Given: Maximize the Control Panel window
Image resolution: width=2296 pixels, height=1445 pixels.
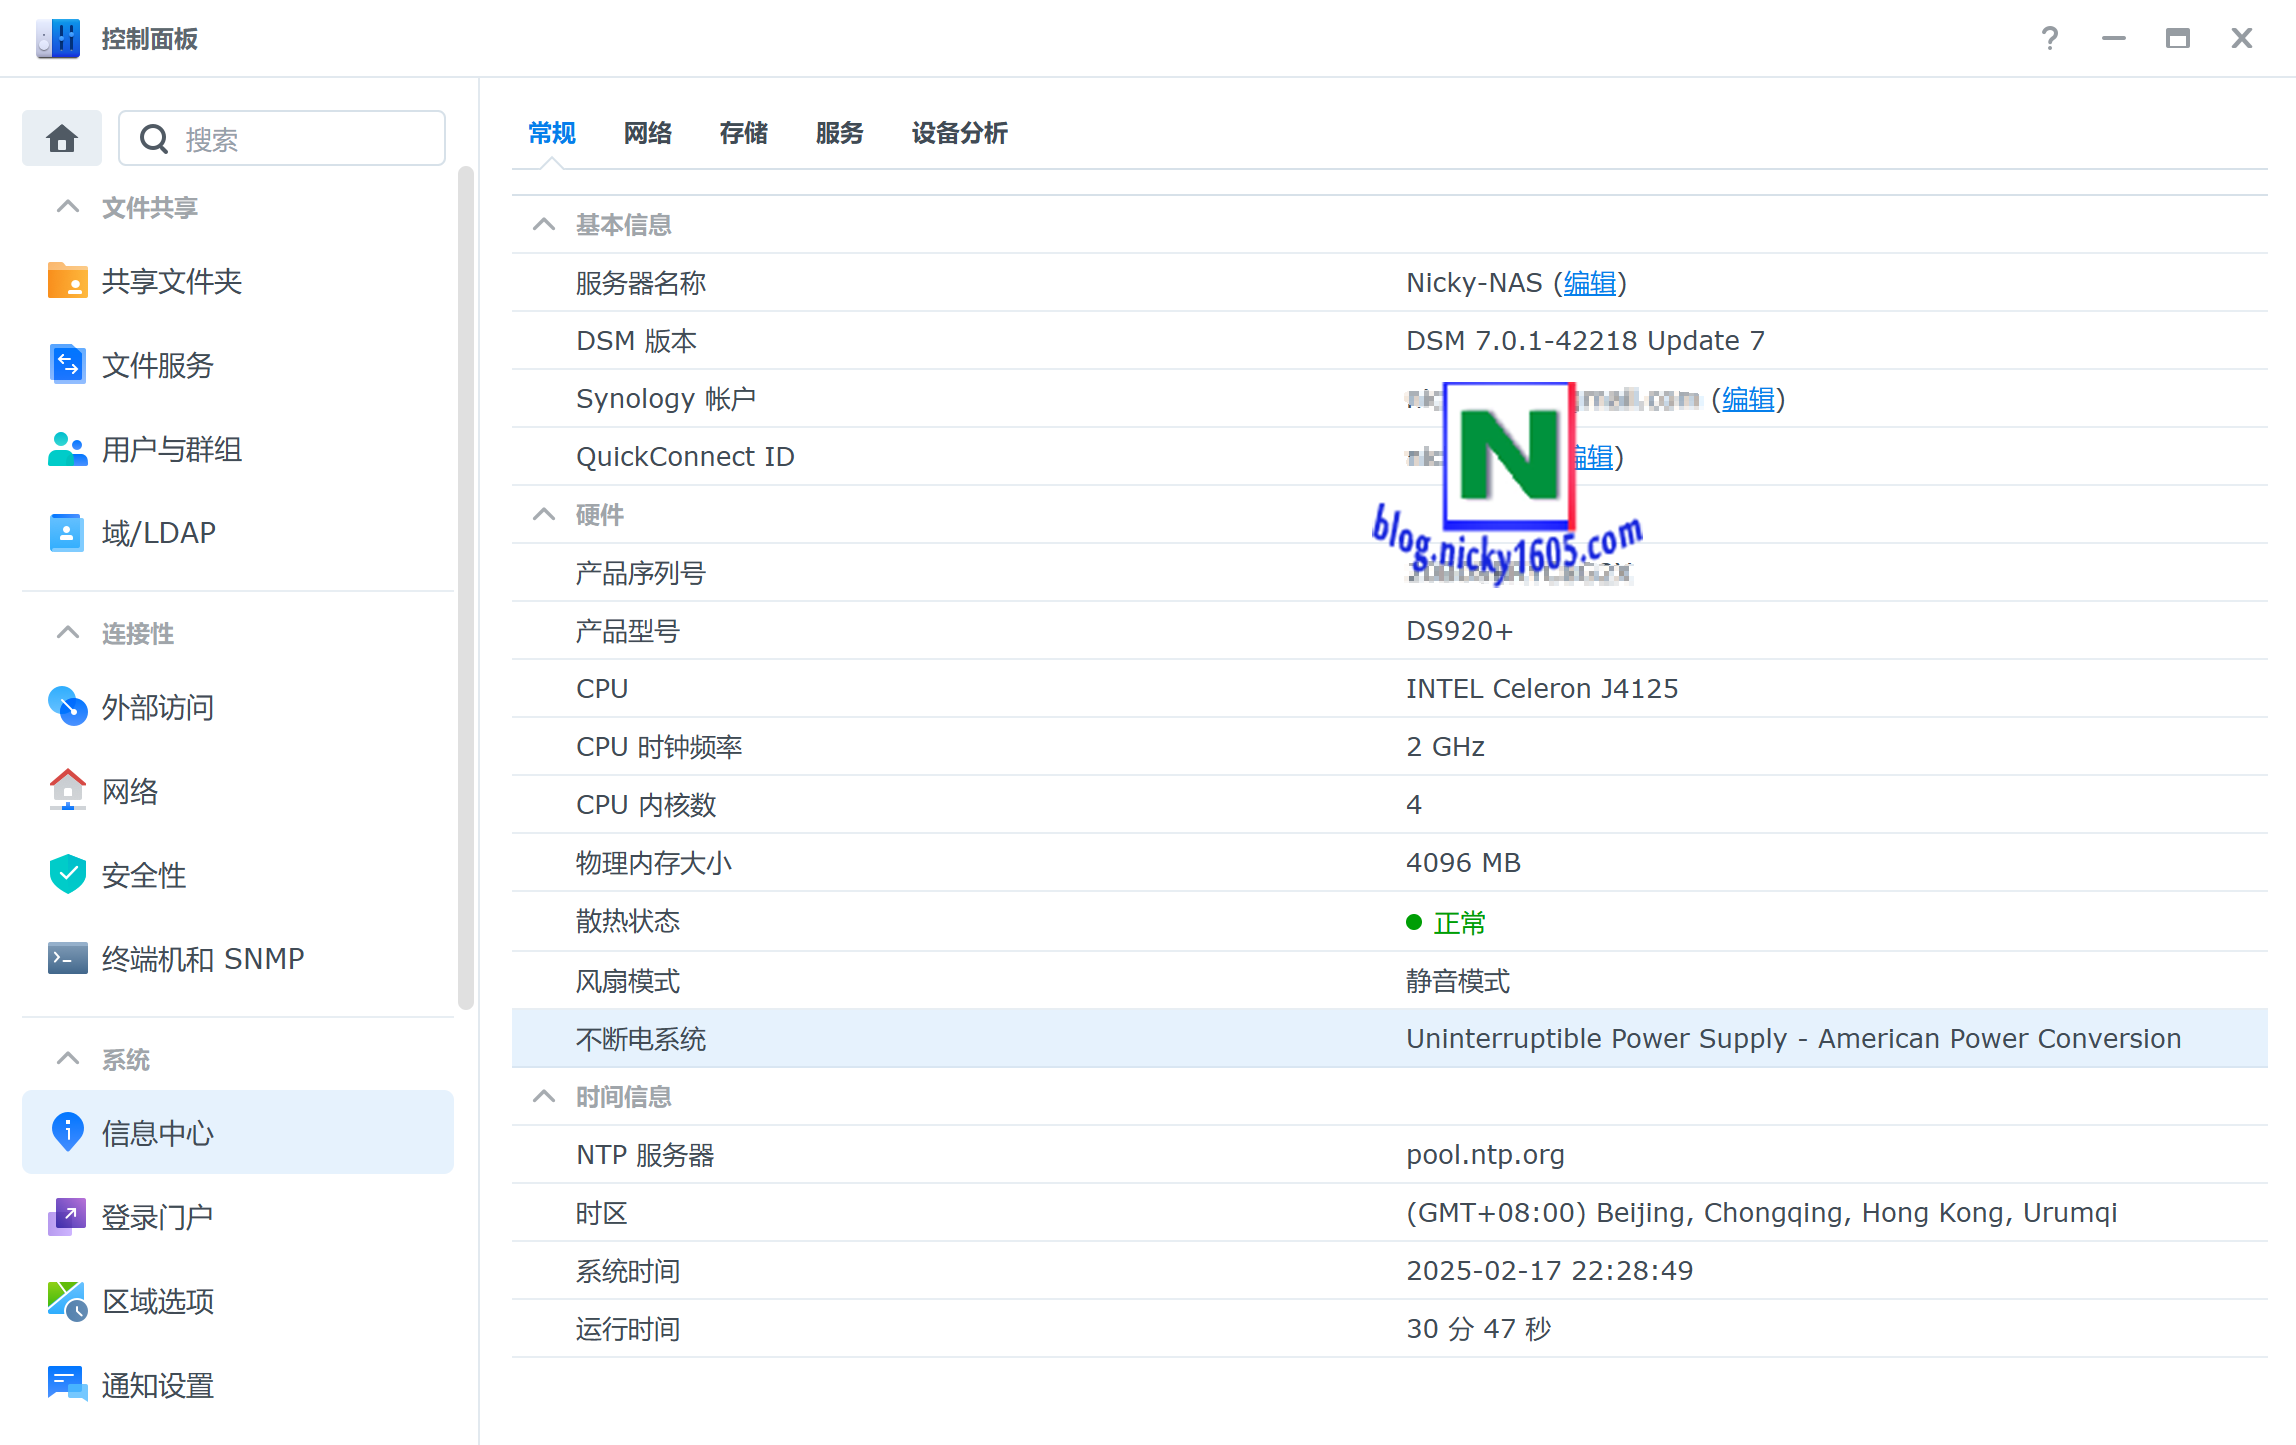Looking at the screenshot, I should [2178, 38].
